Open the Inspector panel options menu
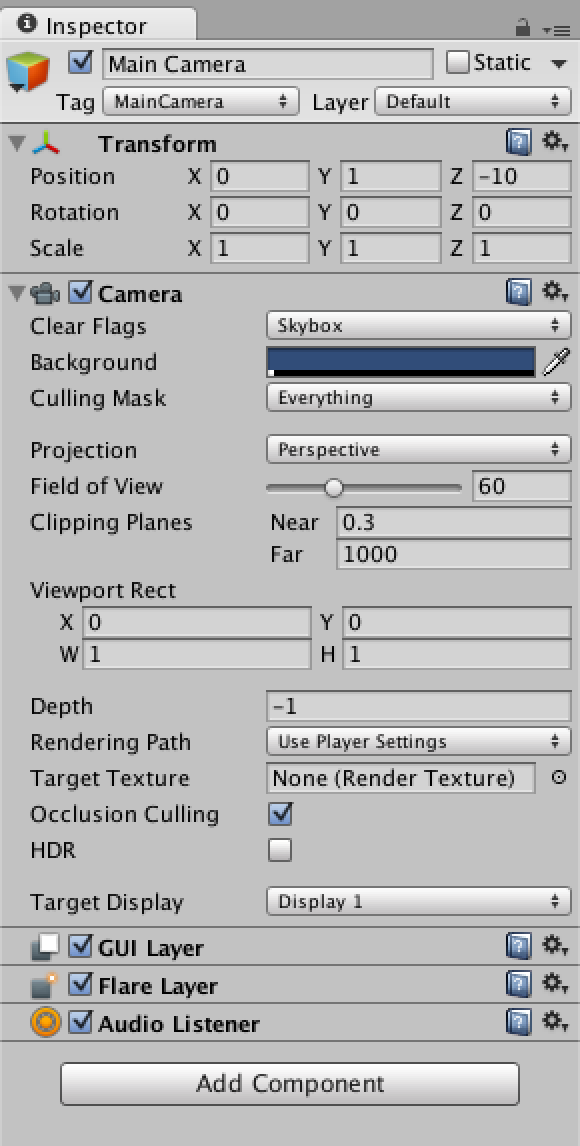580x1146 pixels. click(556, 30)
